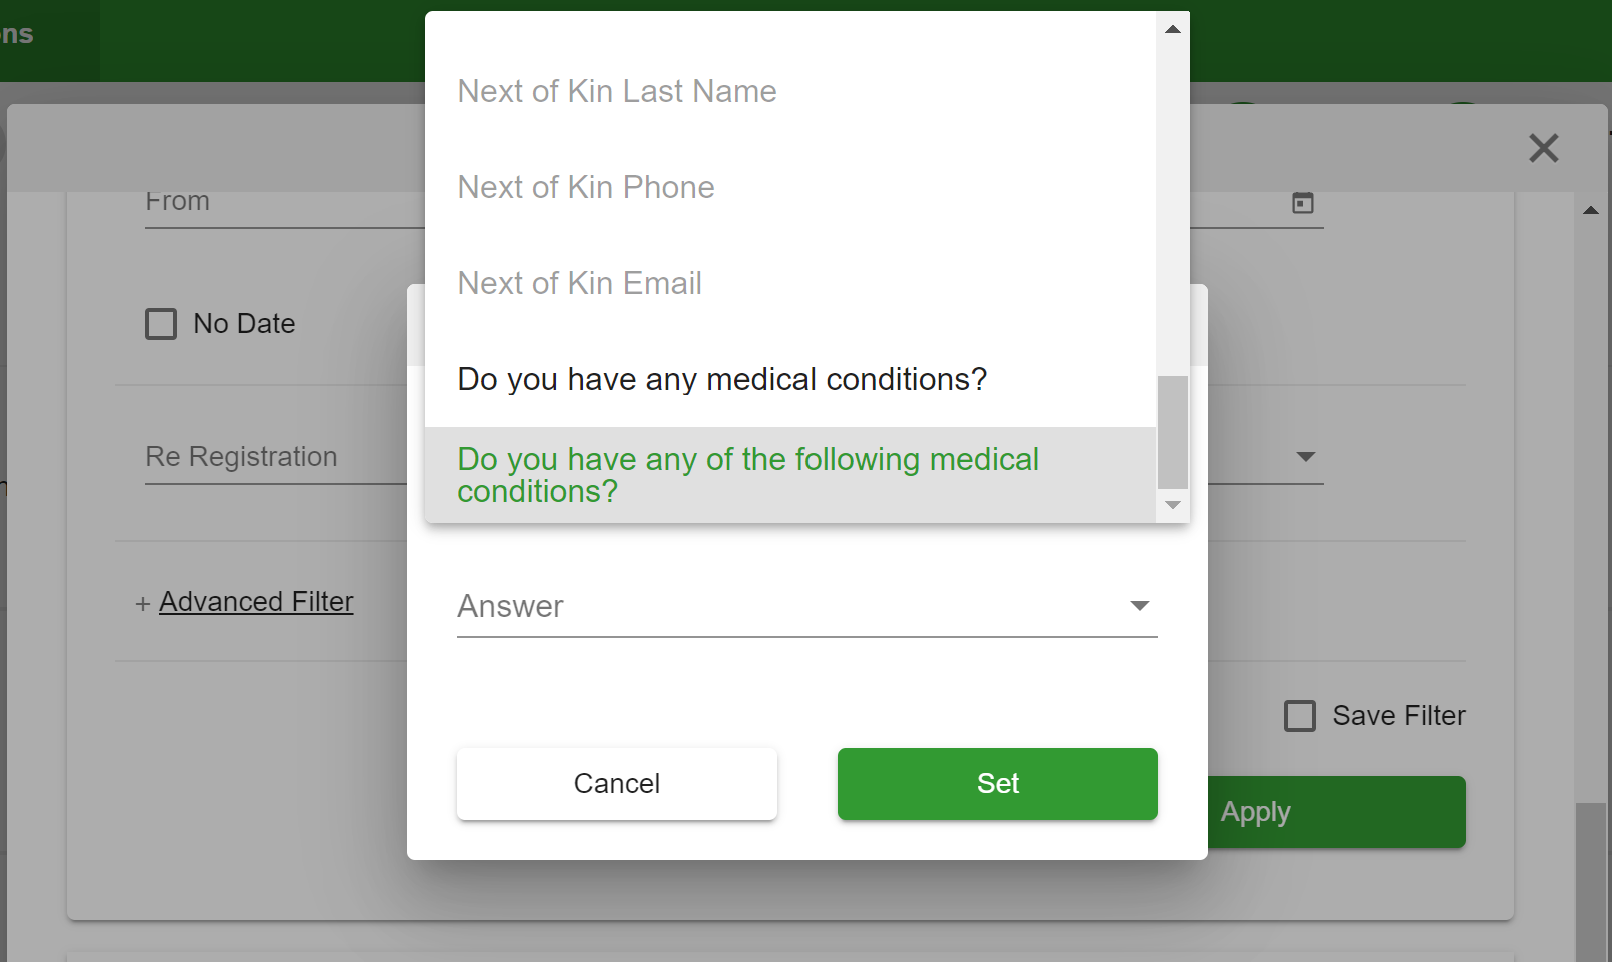Click the filter panel scroll-up arrow

click(x=1591, y=210)
